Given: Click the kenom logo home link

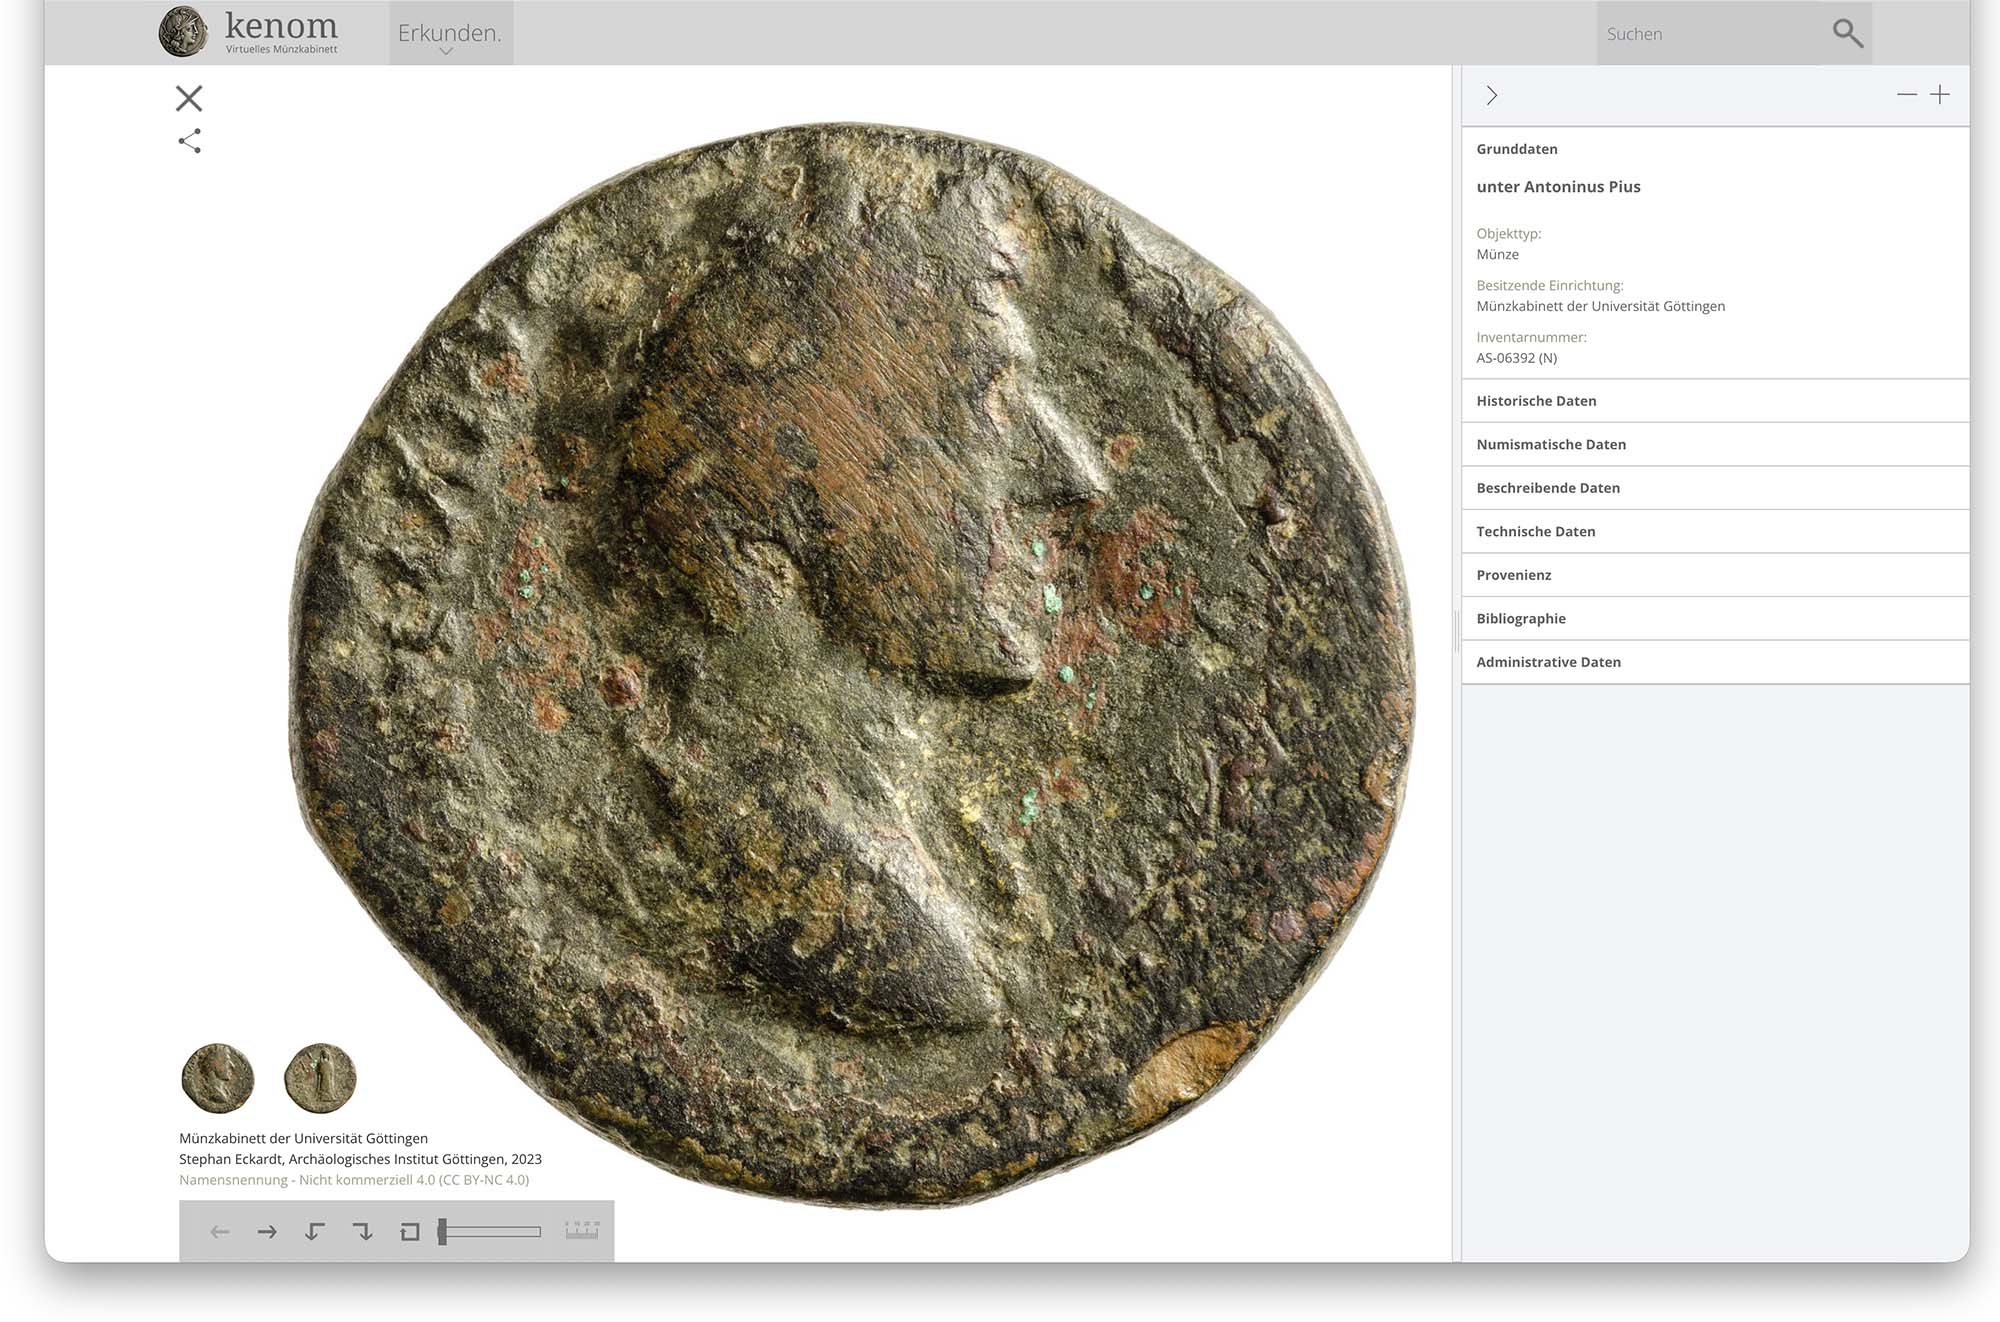Looking at the screenshot, I should click(x=250, y=32).
